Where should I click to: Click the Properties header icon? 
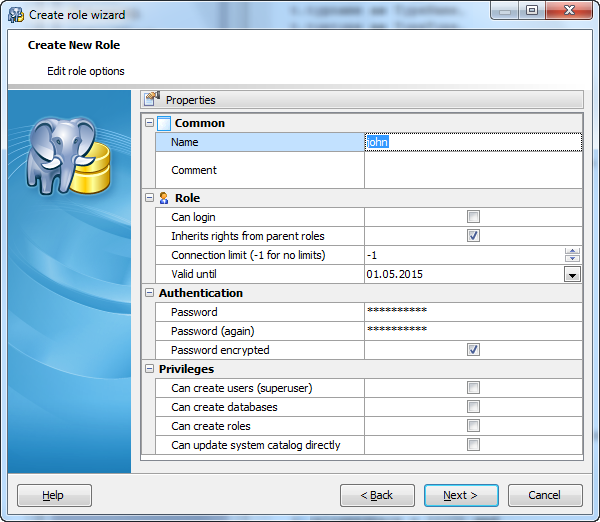(x=152, y=99)
